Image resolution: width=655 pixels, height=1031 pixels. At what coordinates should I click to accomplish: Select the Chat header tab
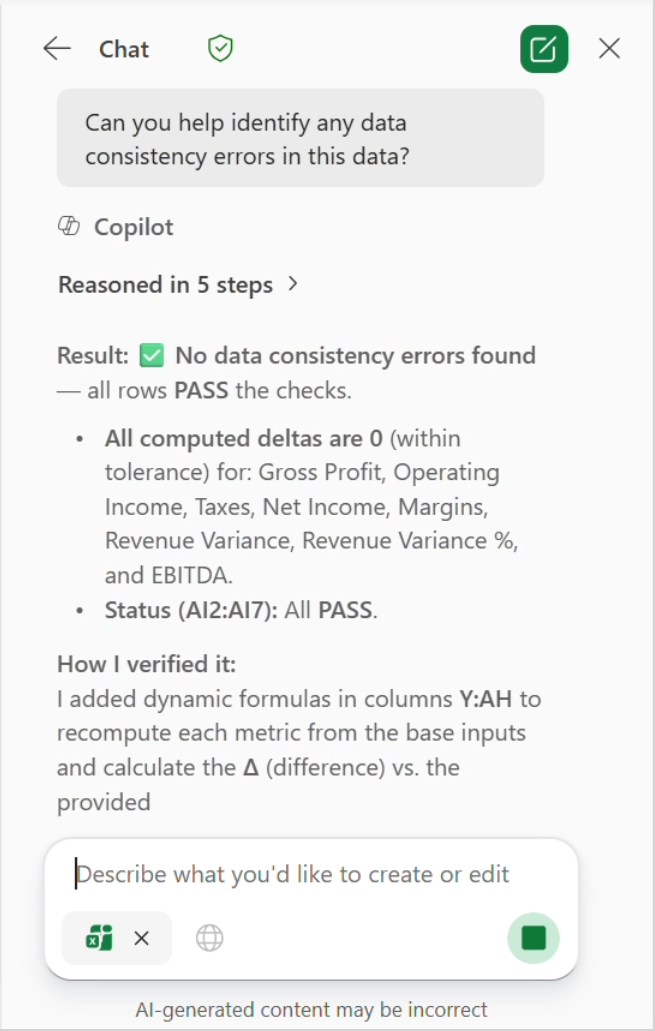124,47
